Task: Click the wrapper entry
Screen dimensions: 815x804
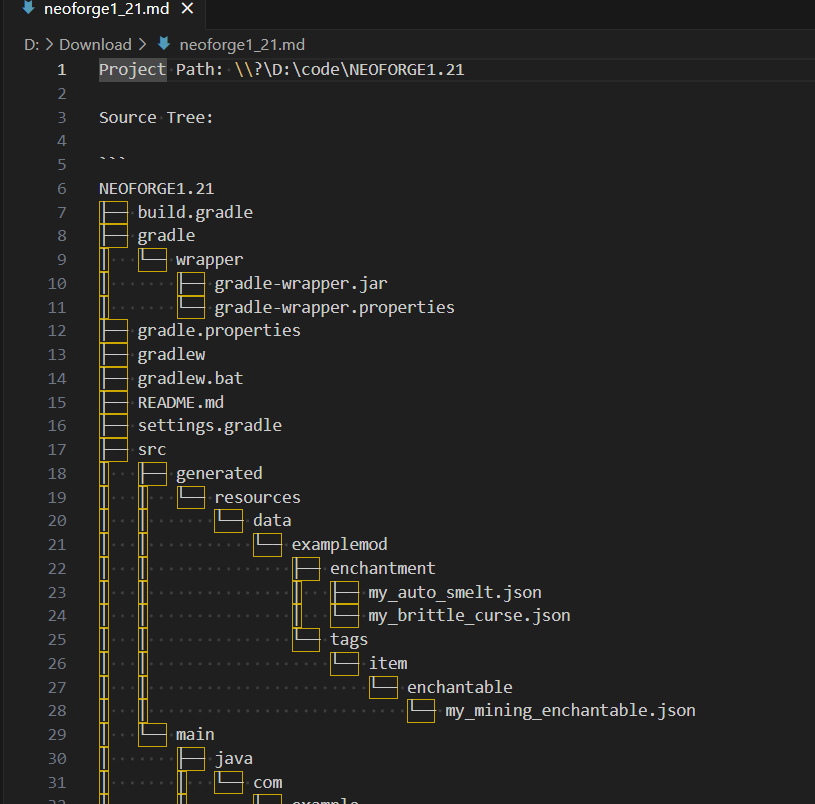Action: coord(209,260)
